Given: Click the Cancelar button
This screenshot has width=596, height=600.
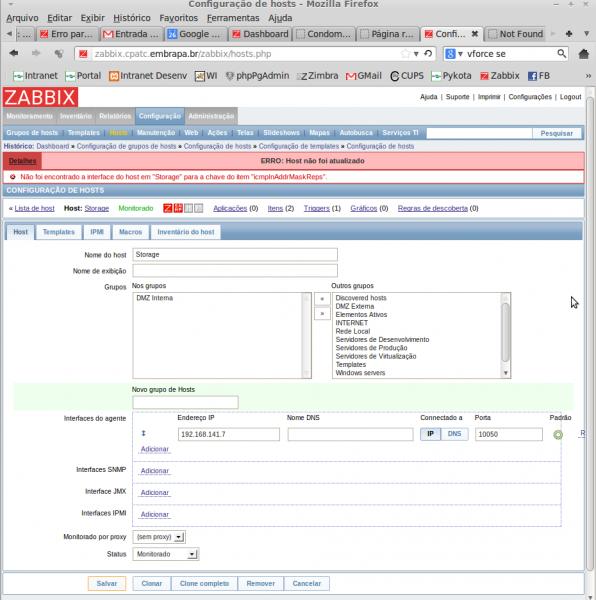Looking at the screenshot, I should (306, 584).
